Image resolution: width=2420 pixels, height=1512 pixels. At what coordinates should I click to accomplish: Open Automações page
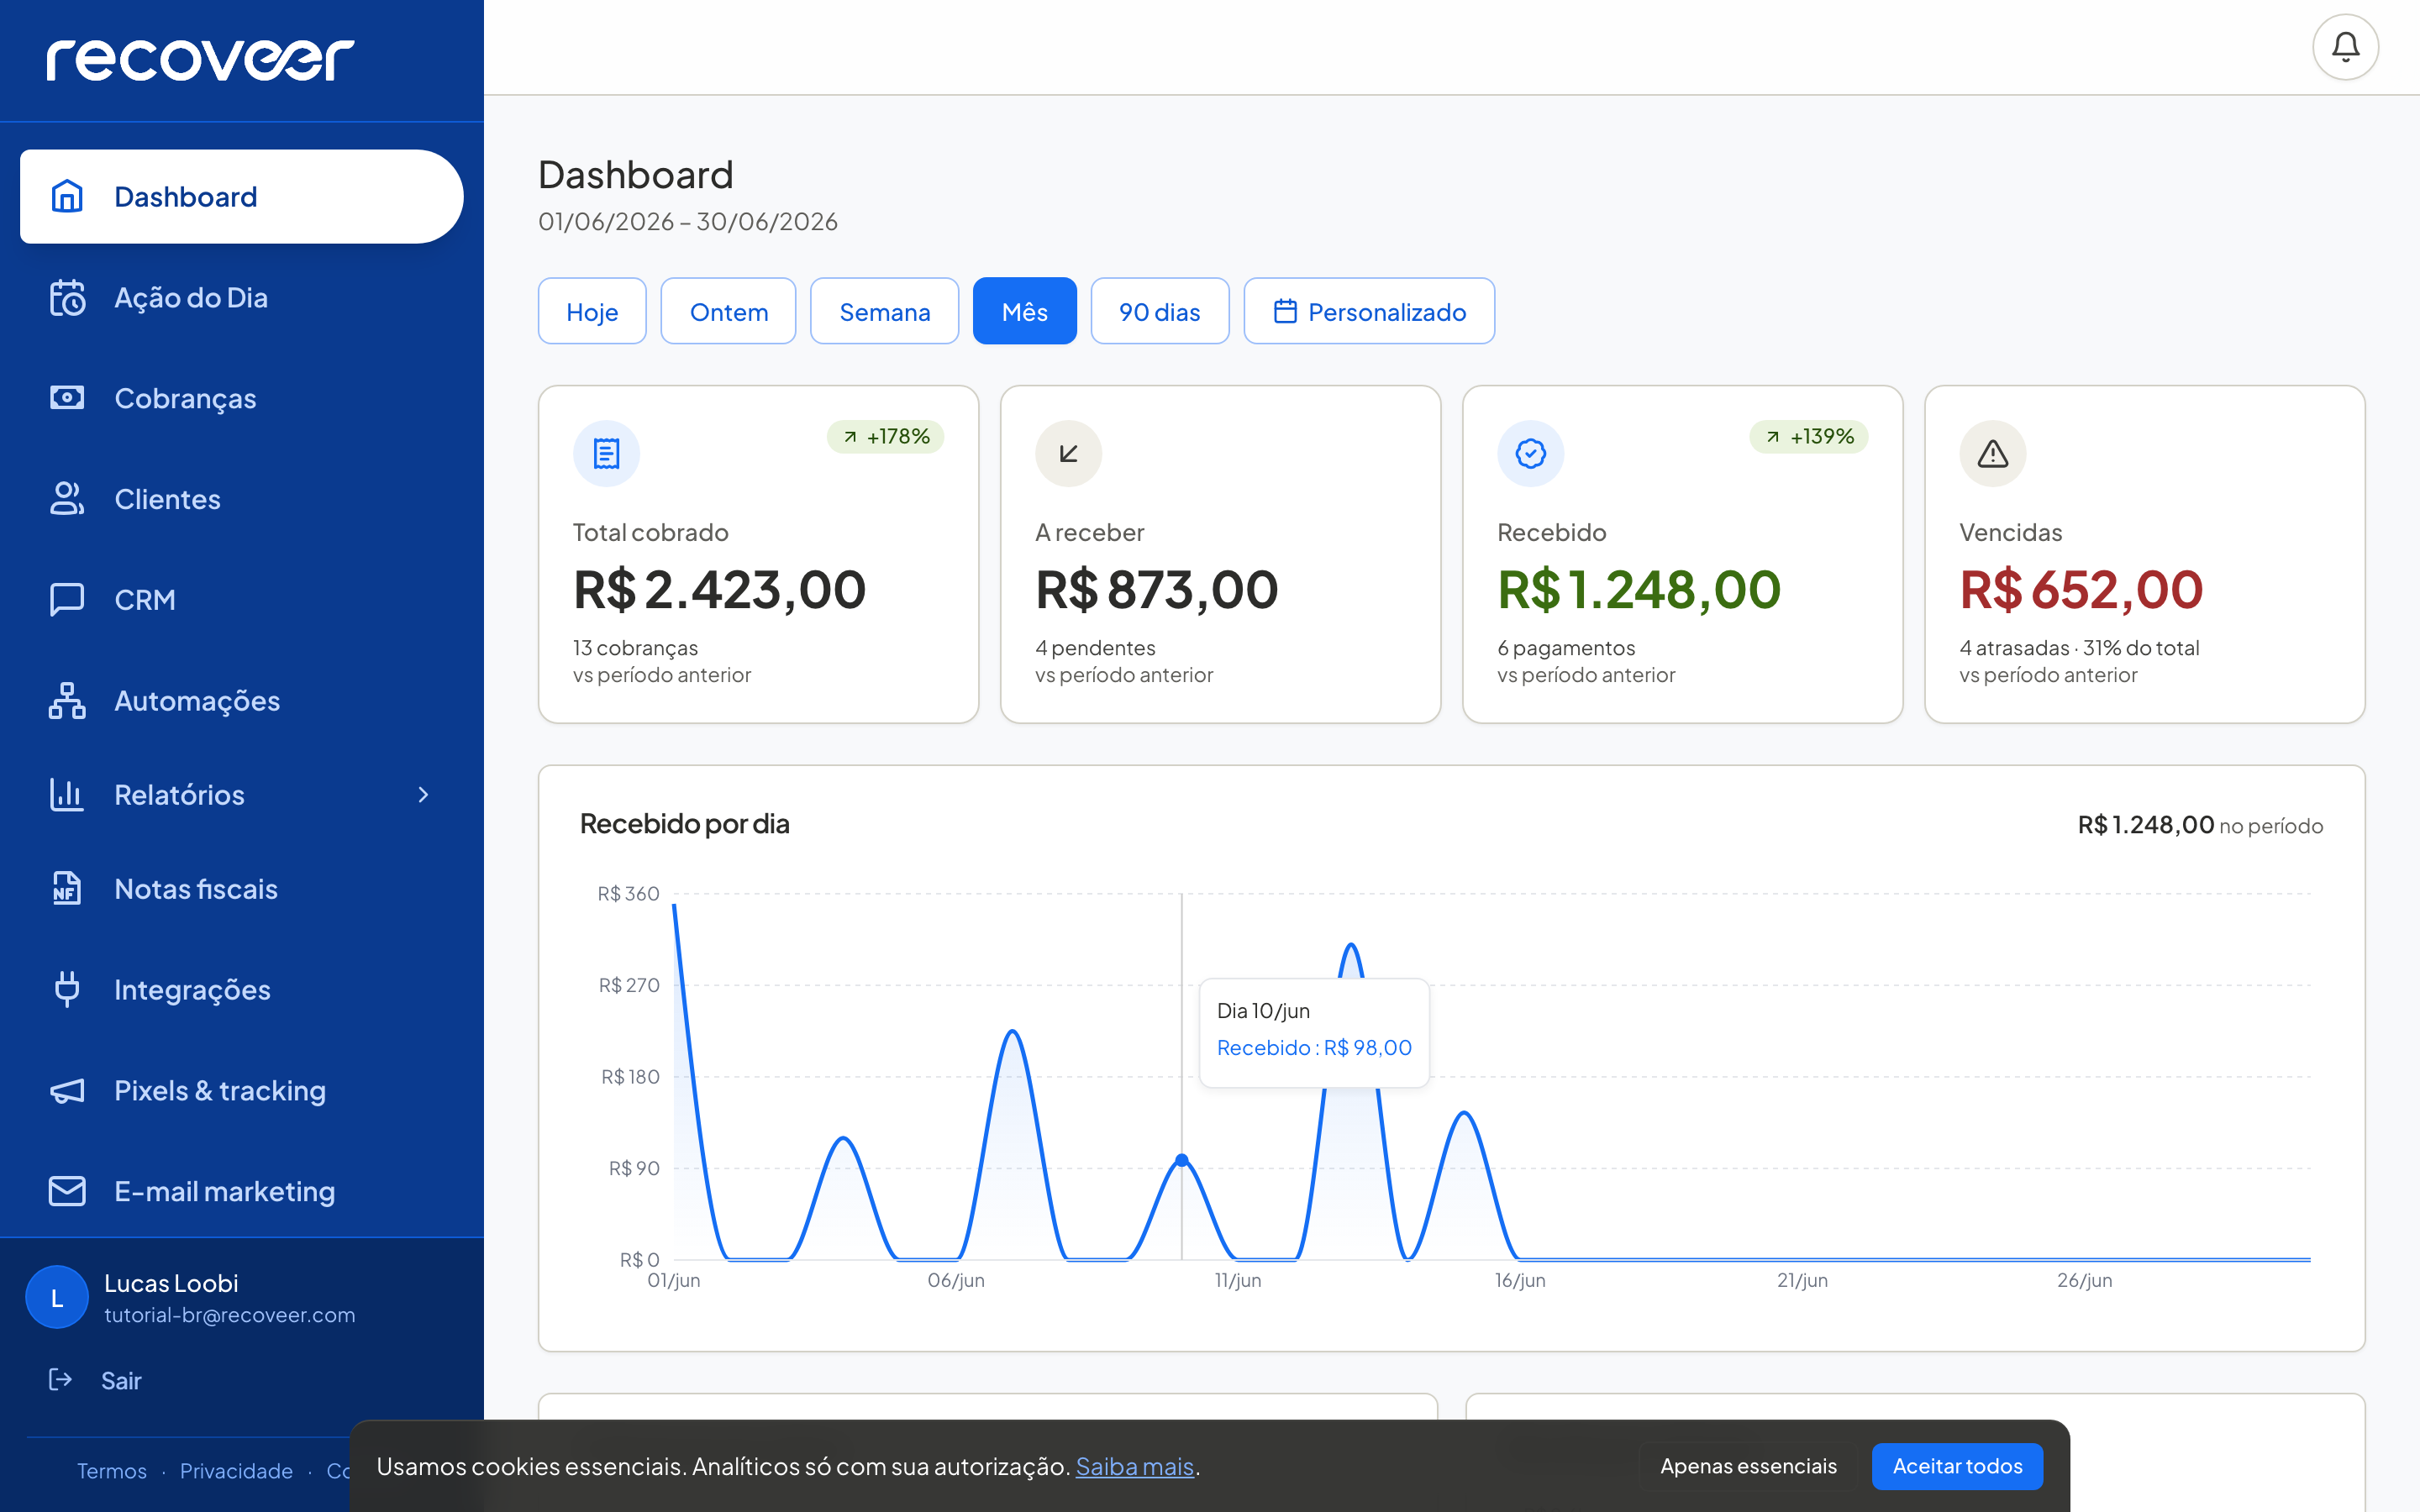tap(241, 700)
